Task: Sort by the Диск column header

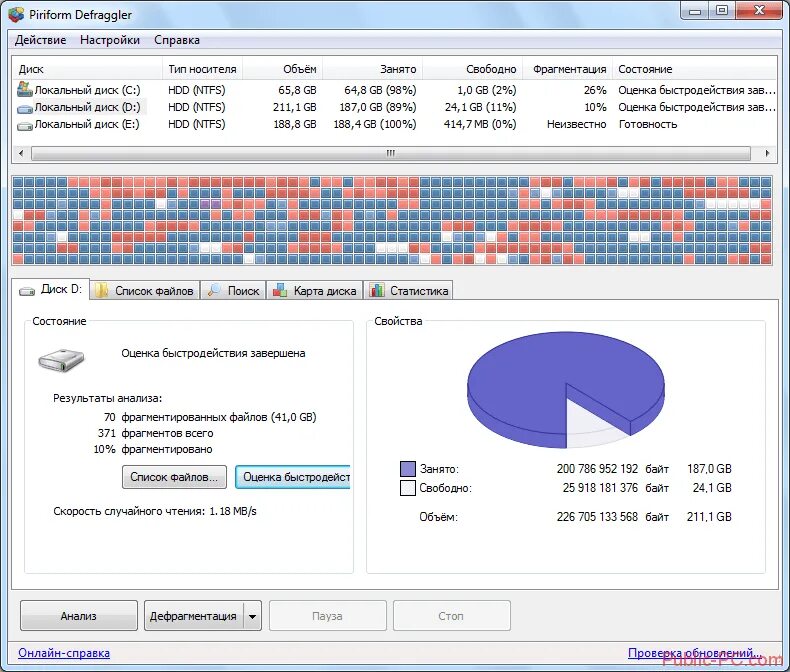Action: pos(87,69)
